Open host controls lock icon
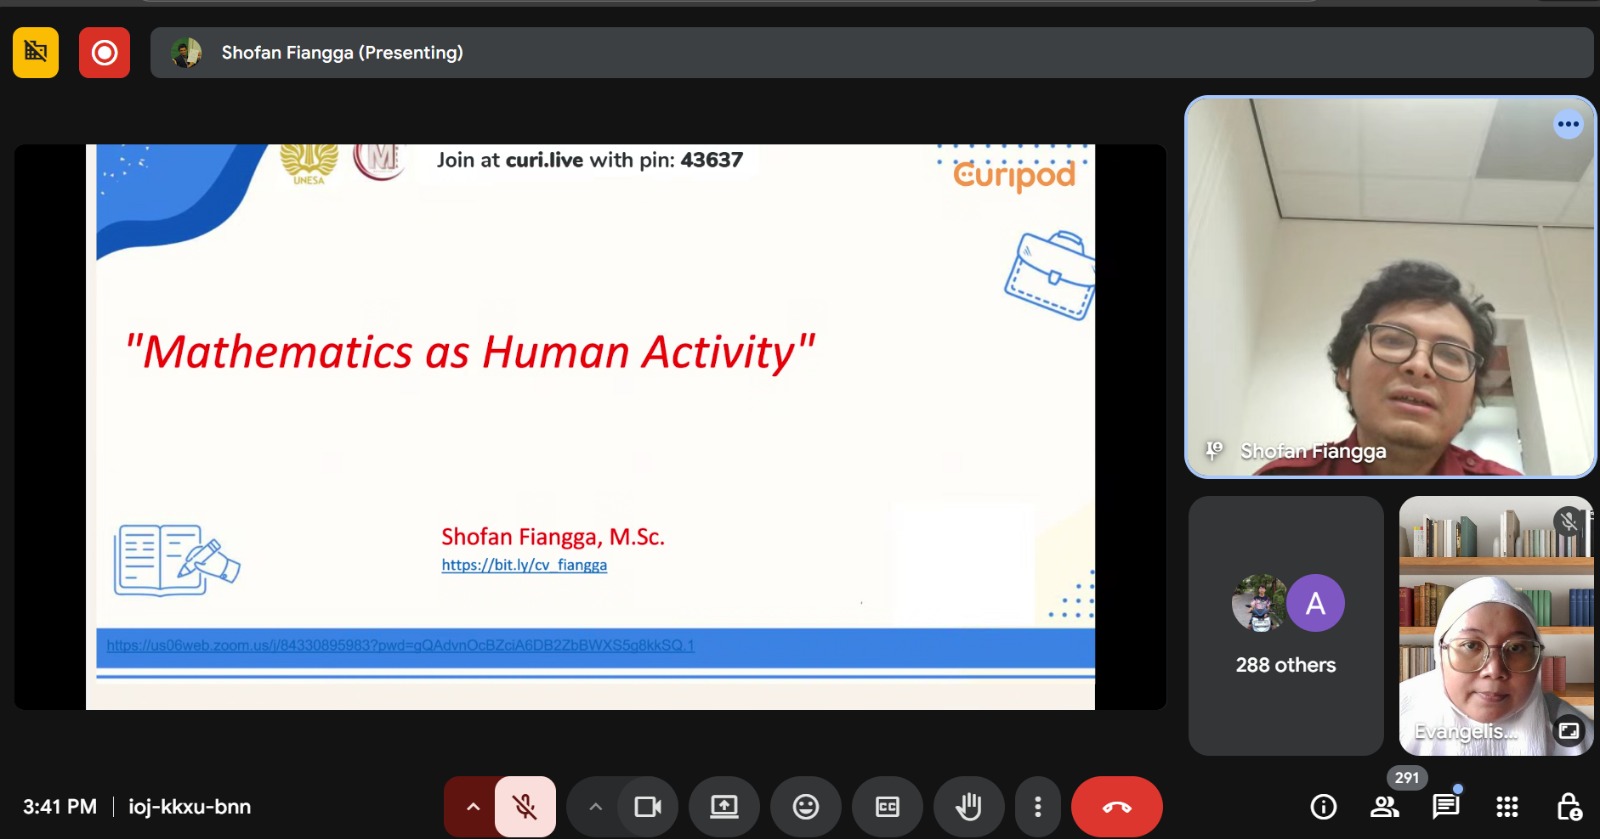The image size is (1600, 839). point(1568,806)
